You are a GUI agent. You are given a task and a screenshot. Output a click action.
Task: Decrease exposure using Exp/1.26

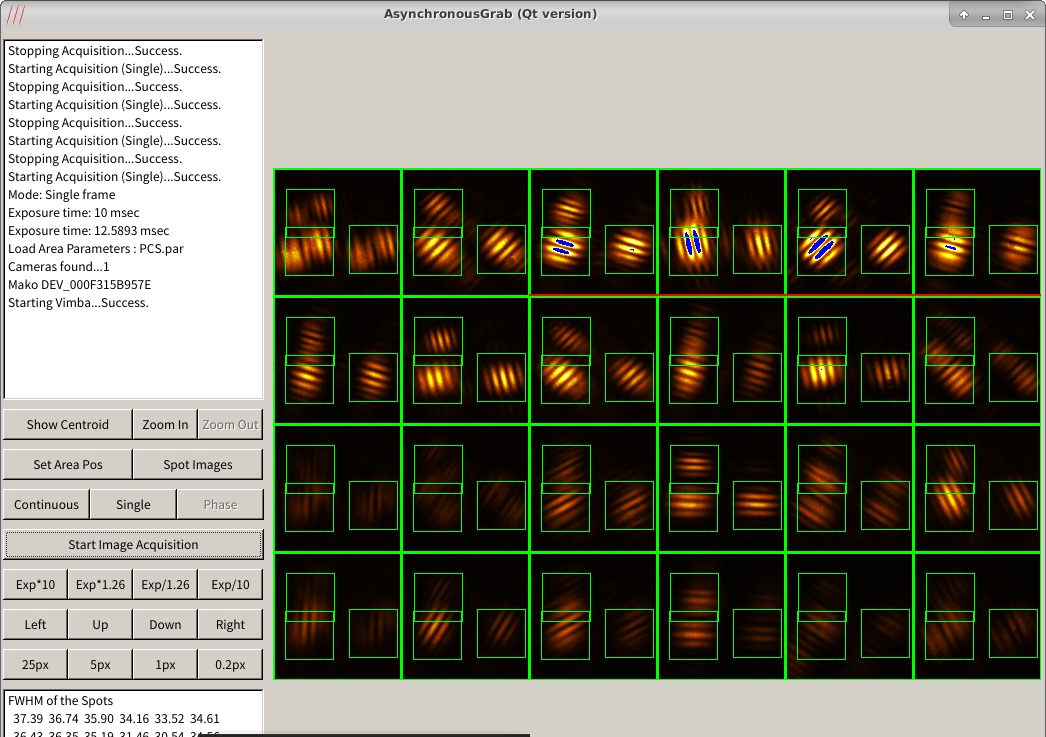pyautogui.click(x=165, y=585)
